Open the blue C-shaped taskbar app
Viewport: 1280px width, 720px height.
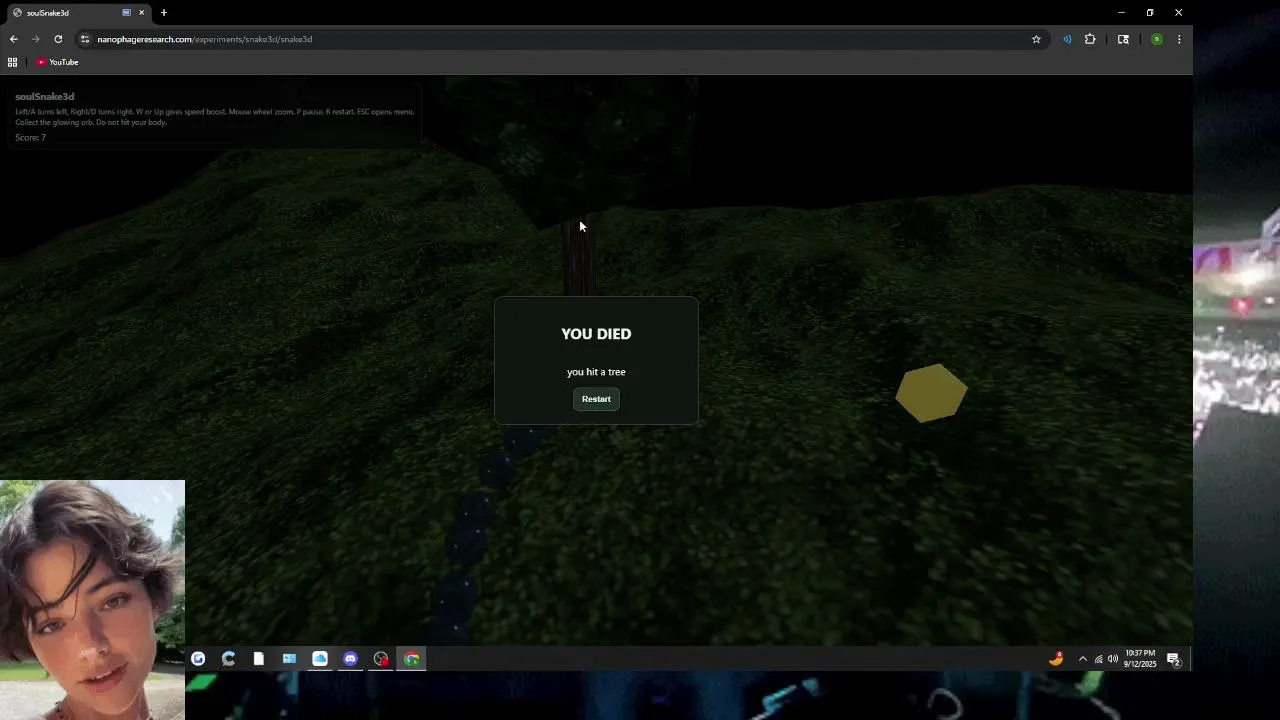pos(229,658)
